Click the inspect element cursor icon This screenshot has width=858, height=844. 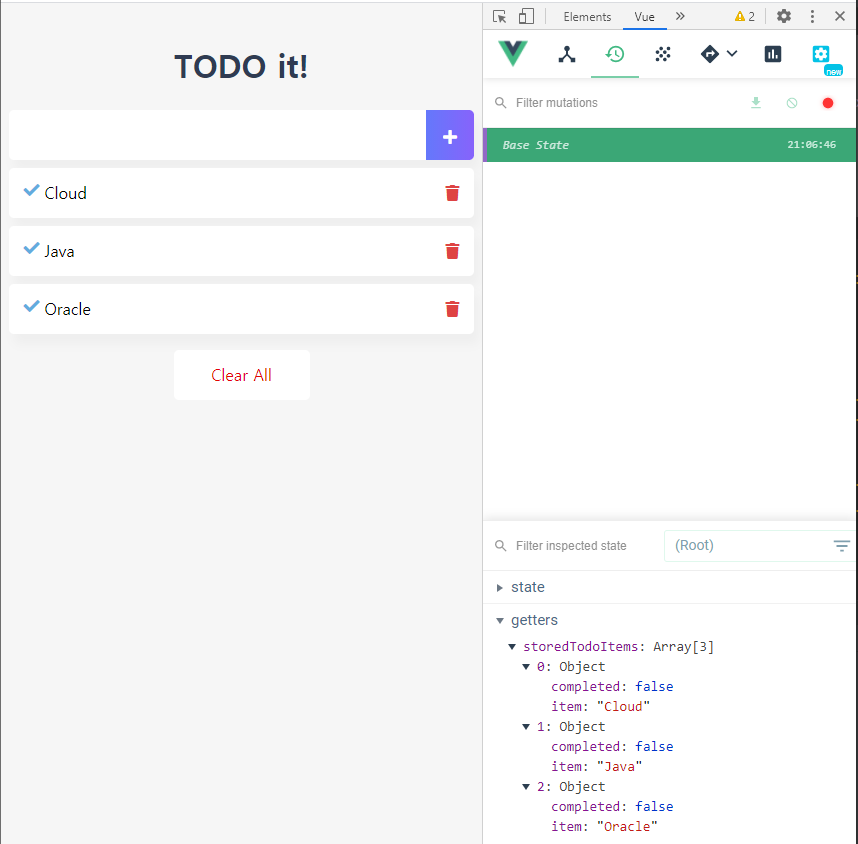[499, 16]
